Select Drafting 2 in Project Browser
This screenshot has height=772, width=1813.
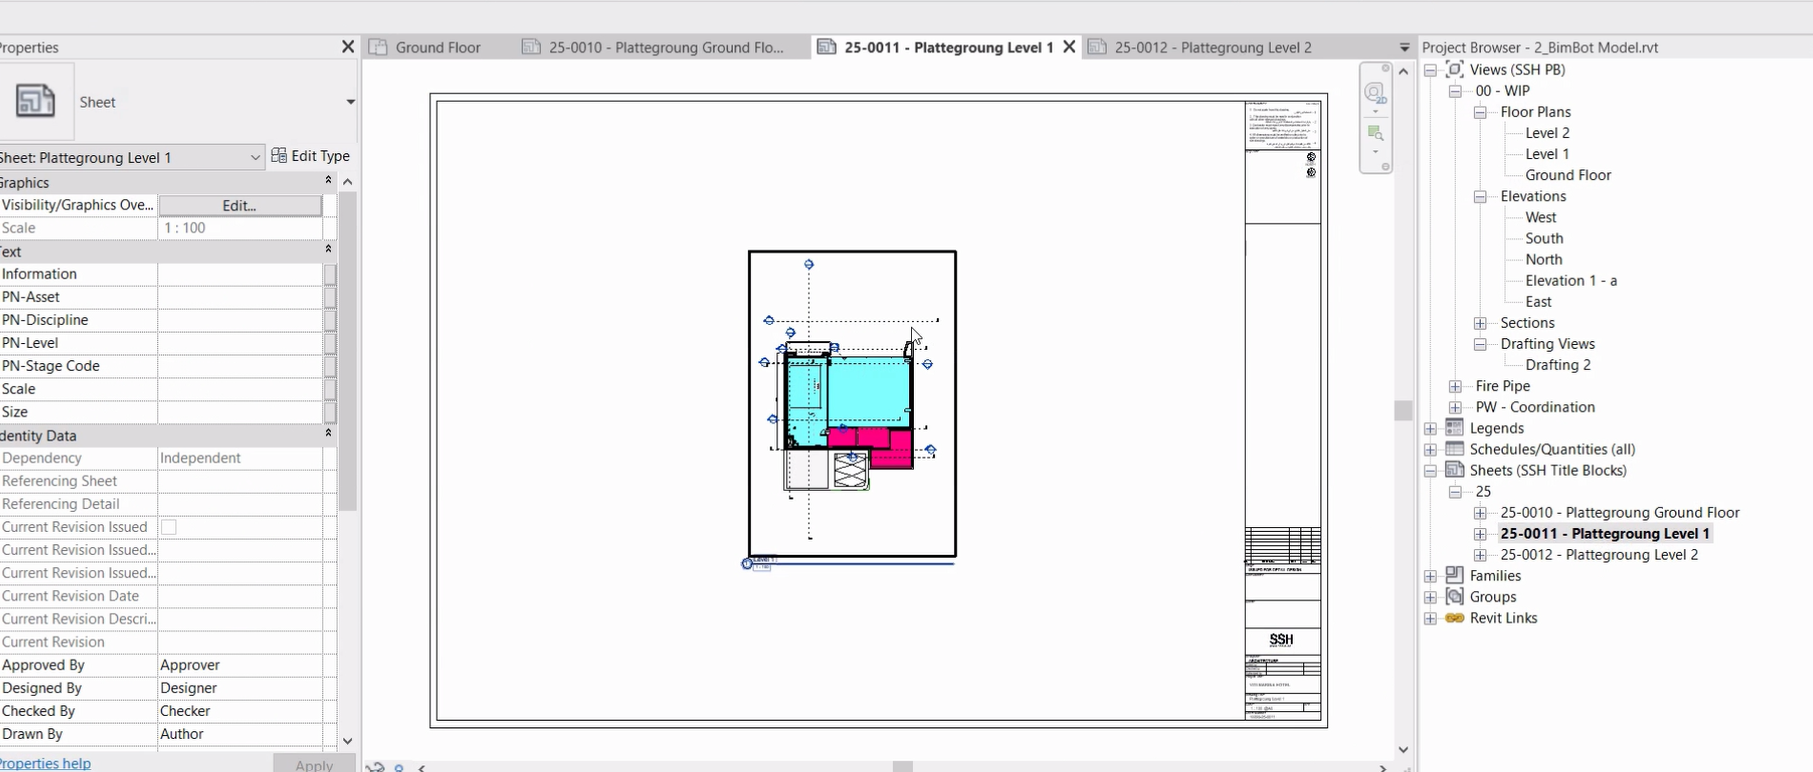[x=1558, y=365]
